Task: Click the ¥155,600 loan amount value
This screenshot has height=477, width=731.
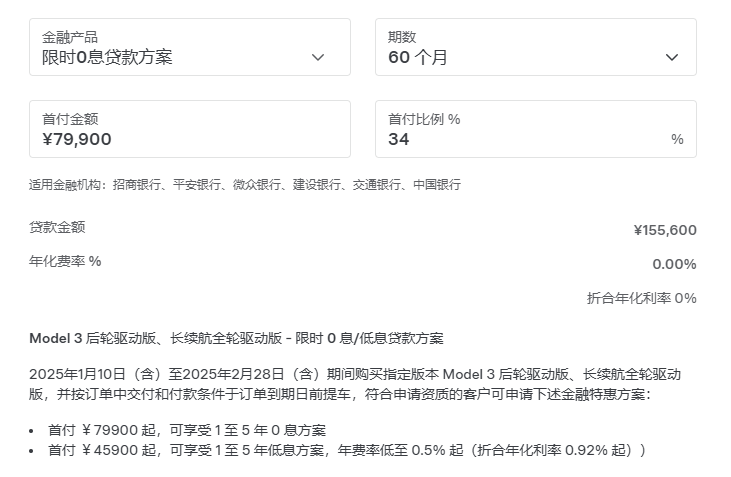Action: 665,230
